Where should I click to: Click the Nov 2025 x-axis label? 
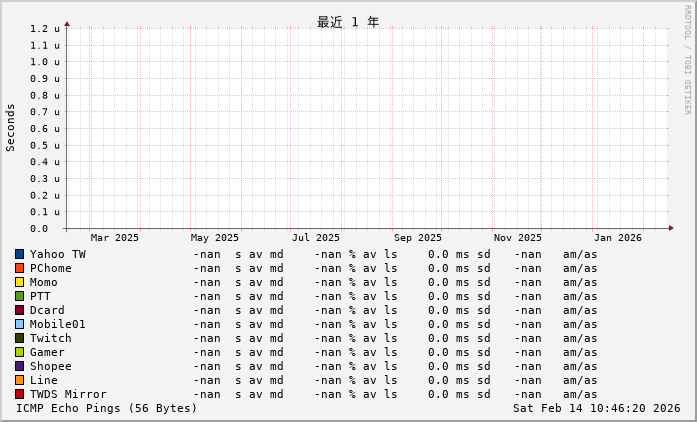pyautogui.click(x=518, y=238)
